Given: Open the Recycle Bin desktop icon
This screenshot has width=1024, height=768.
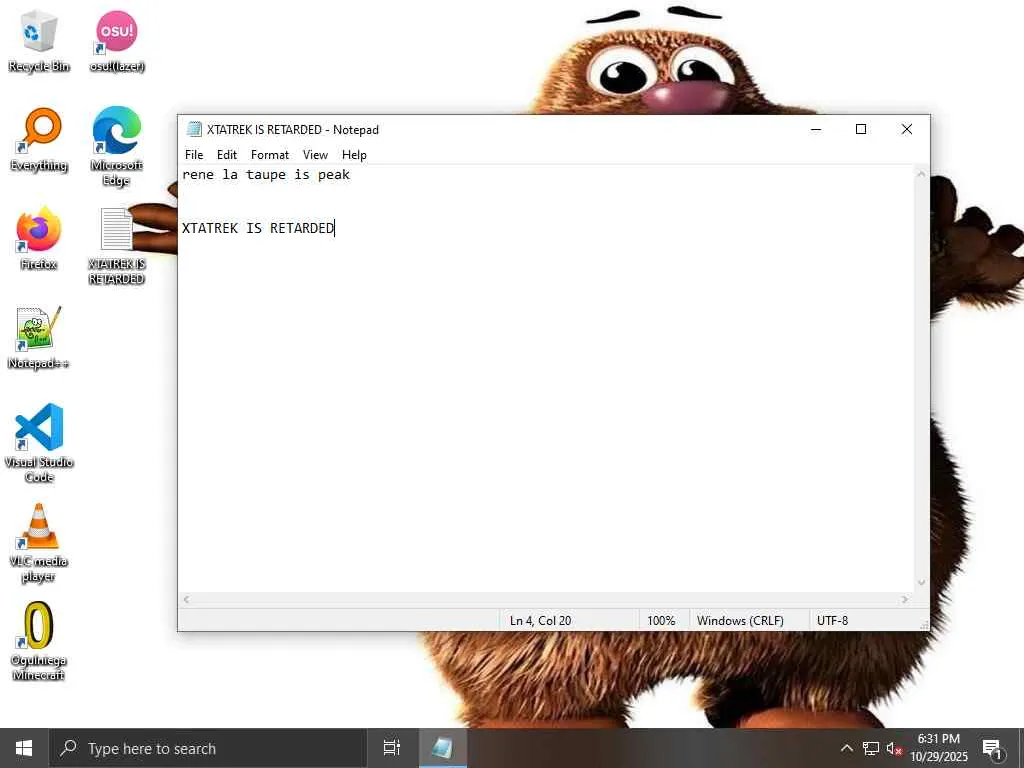Looking at the screenshot, I should (39, 41).
